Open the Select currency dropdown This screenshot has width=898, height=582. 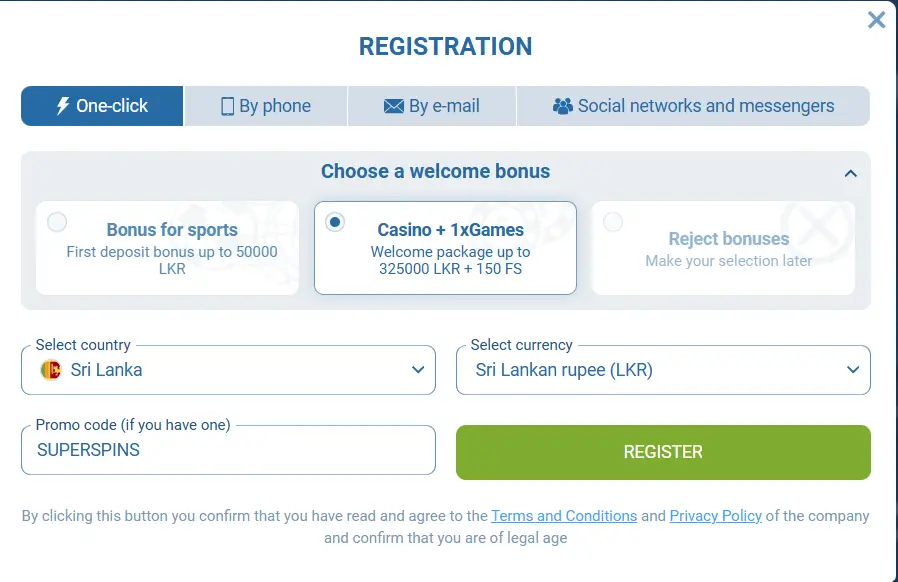pos(854,369)
